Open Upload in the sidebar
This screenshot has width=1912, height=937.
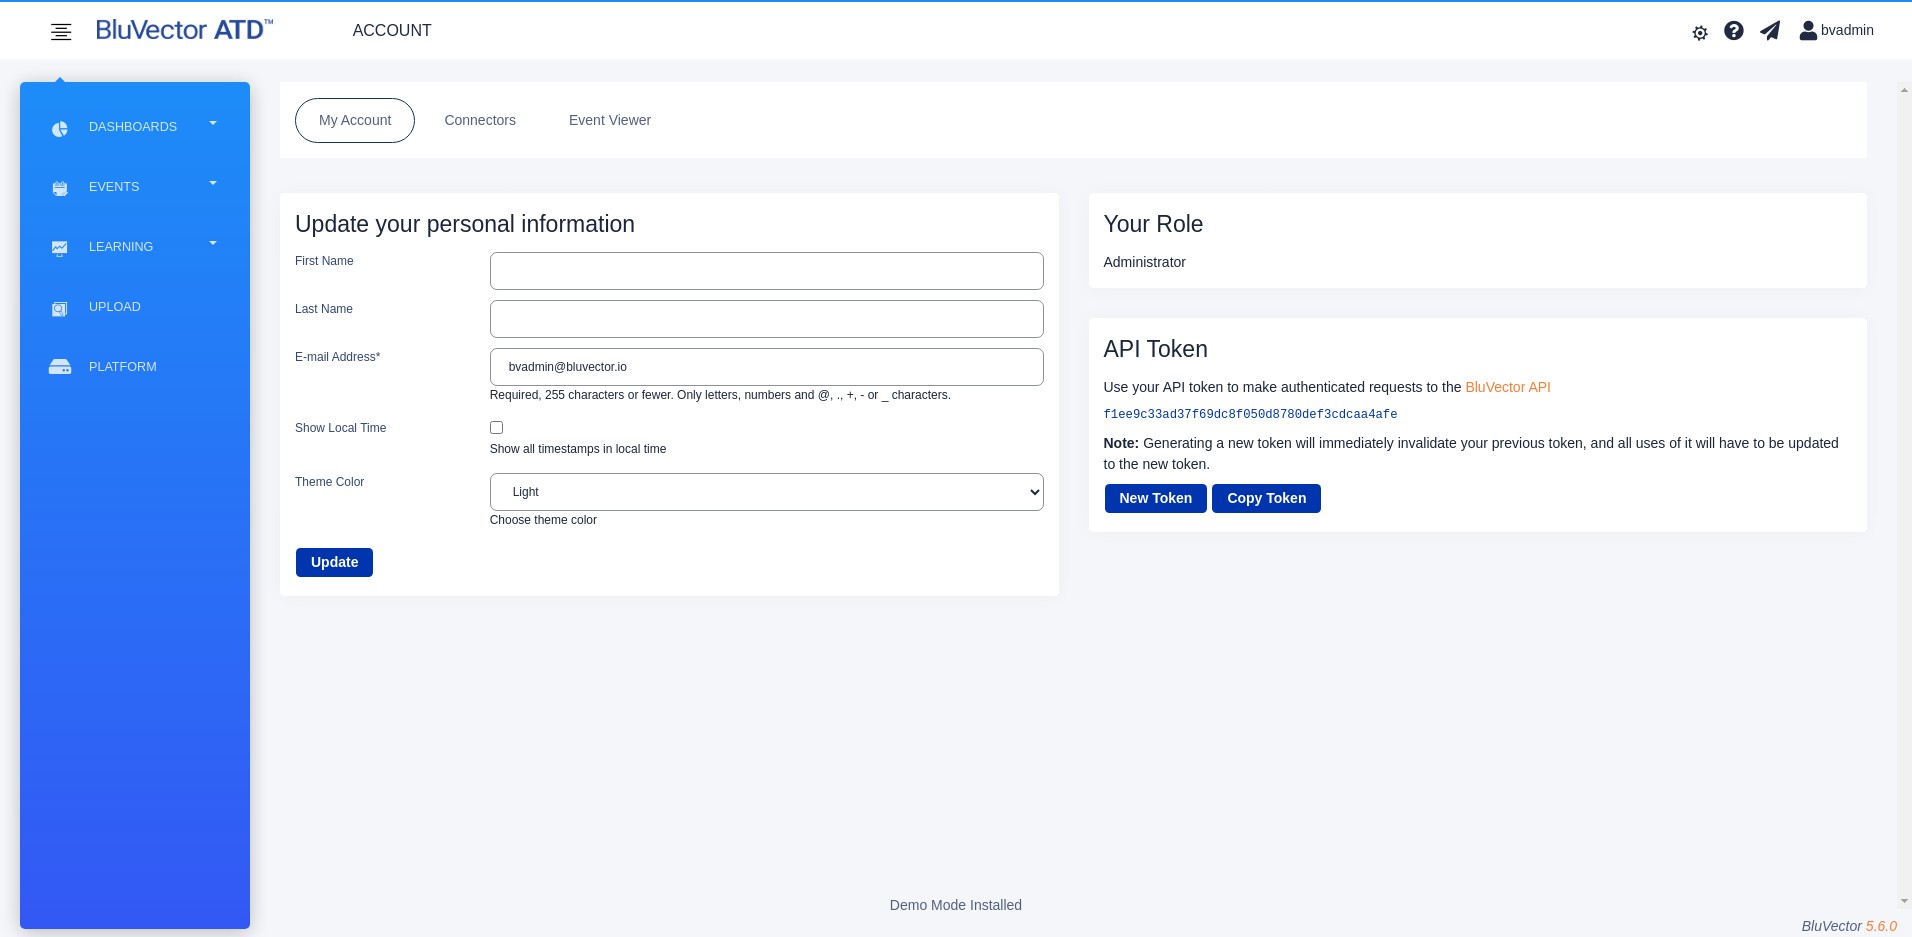click(x=115, y=307)
